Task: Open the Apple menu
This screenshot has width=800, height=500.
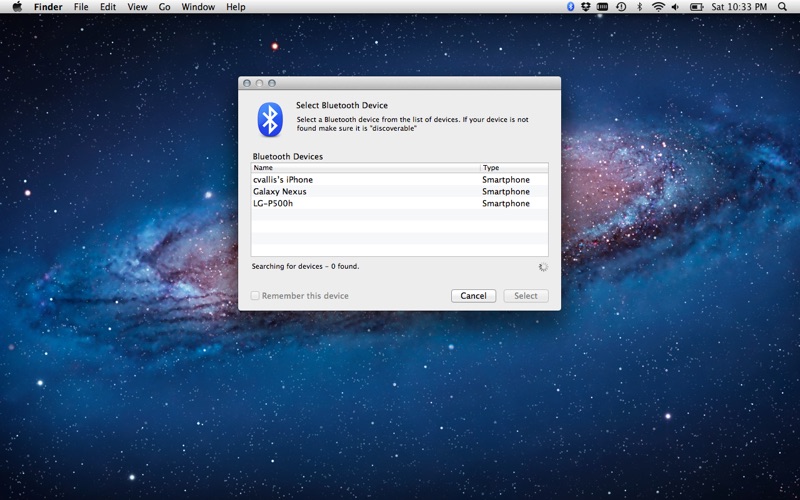Action: [x=17, y=7]
